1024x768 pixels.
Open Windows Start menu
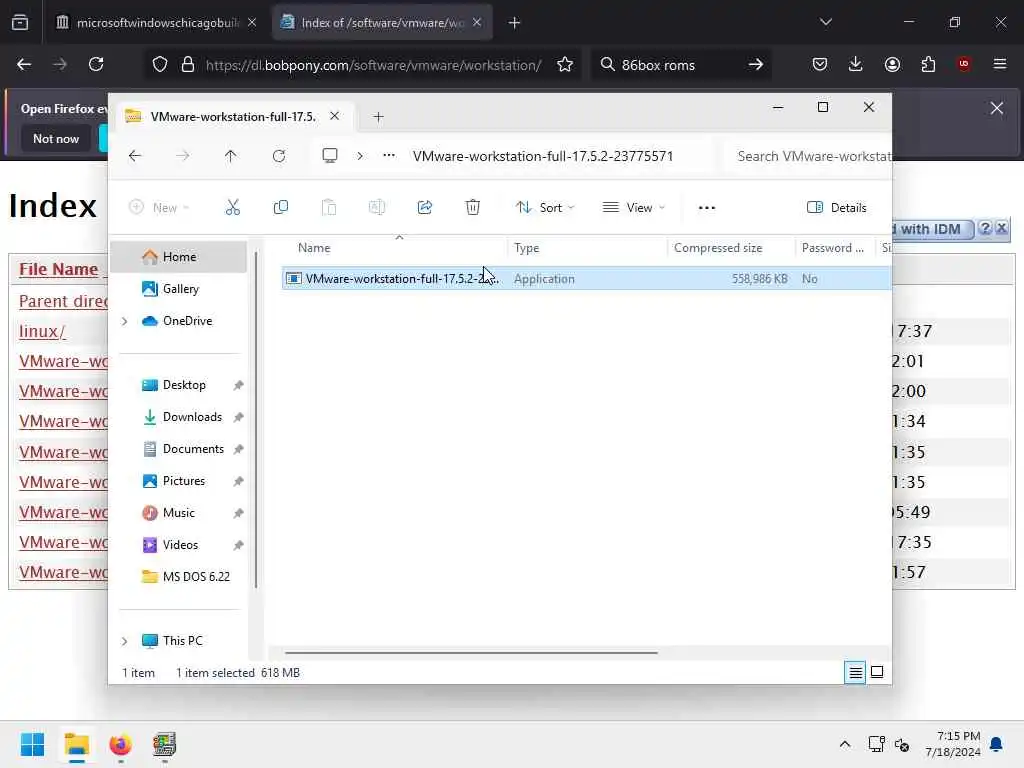pyautogui.click(x=33, y=744)
